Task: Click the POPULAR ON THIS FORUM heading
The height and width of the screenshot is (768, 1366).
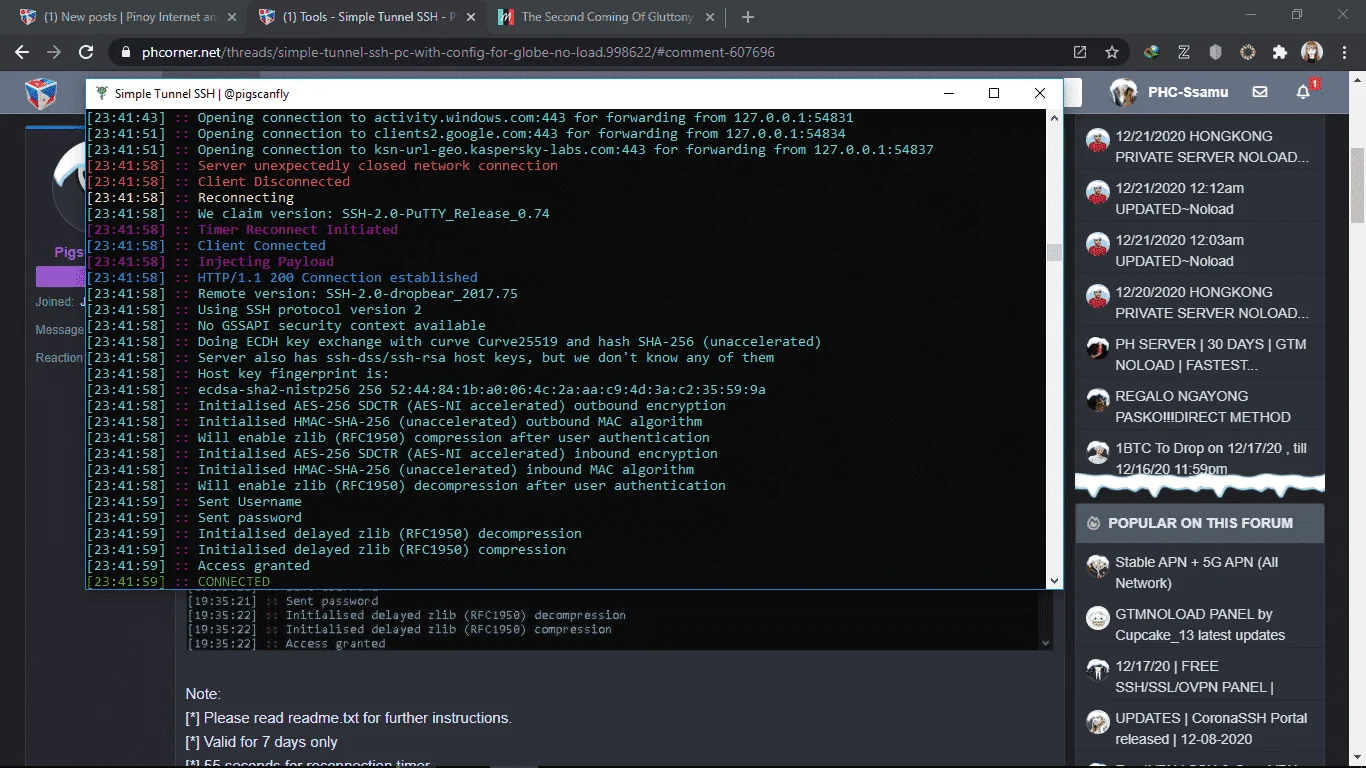Action: coord(1200,523)
